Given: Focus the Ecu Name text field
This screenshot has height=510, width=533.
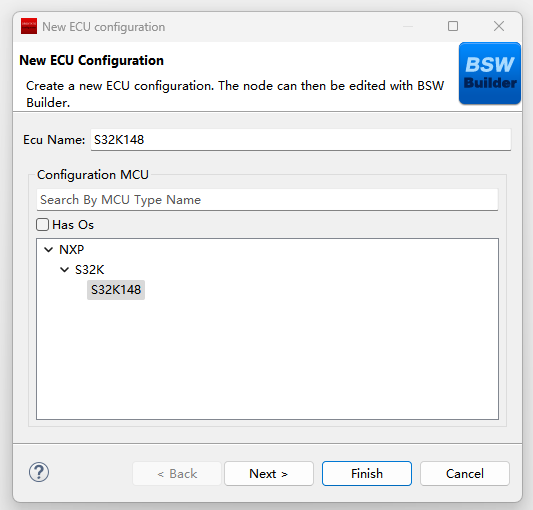Looking at the screenshot, I should click(301, 140).
